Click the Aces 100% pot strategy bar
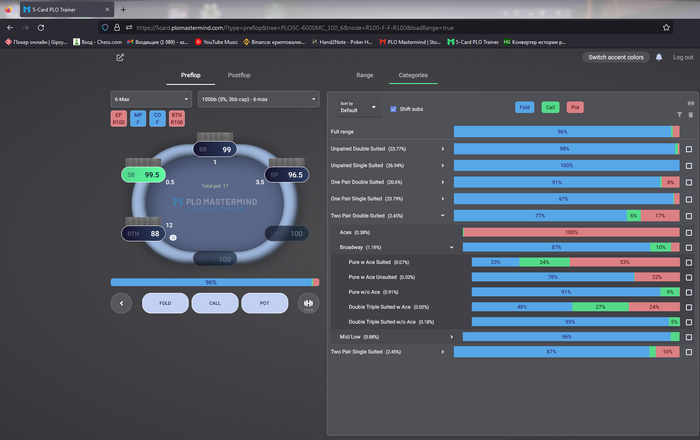 (x=571, y=232)
